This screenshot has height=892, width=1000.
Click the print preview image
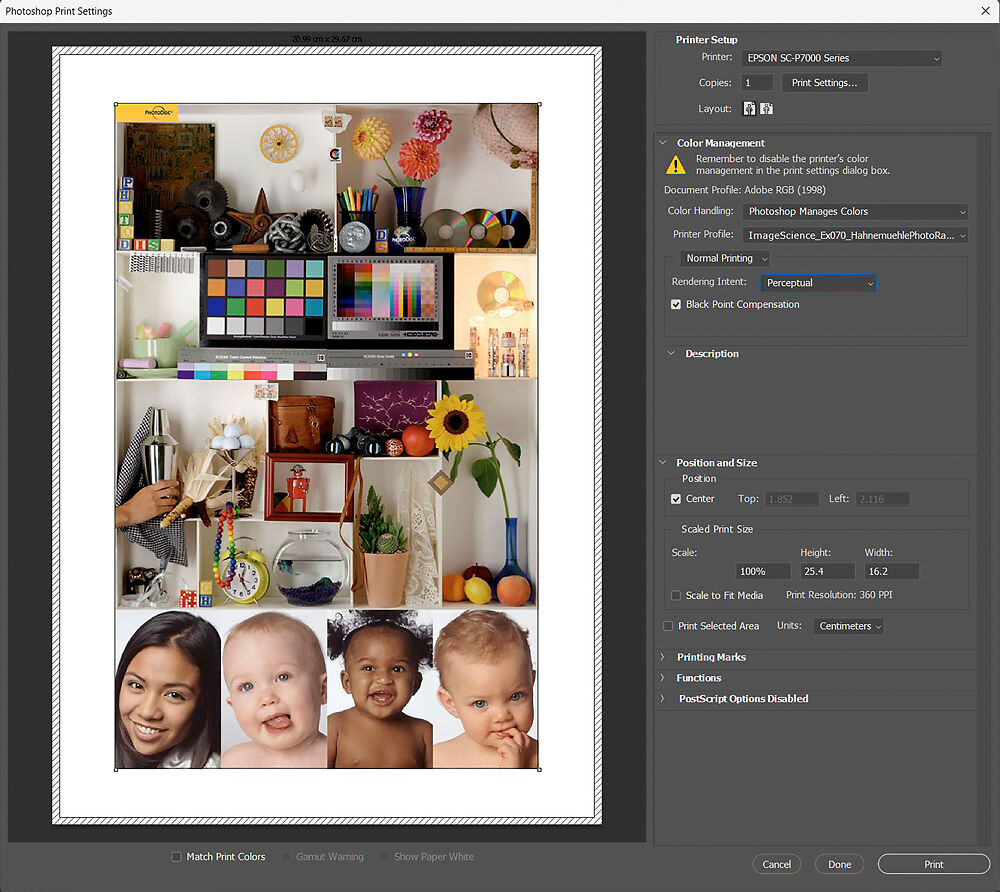click(x=327, y=436)
